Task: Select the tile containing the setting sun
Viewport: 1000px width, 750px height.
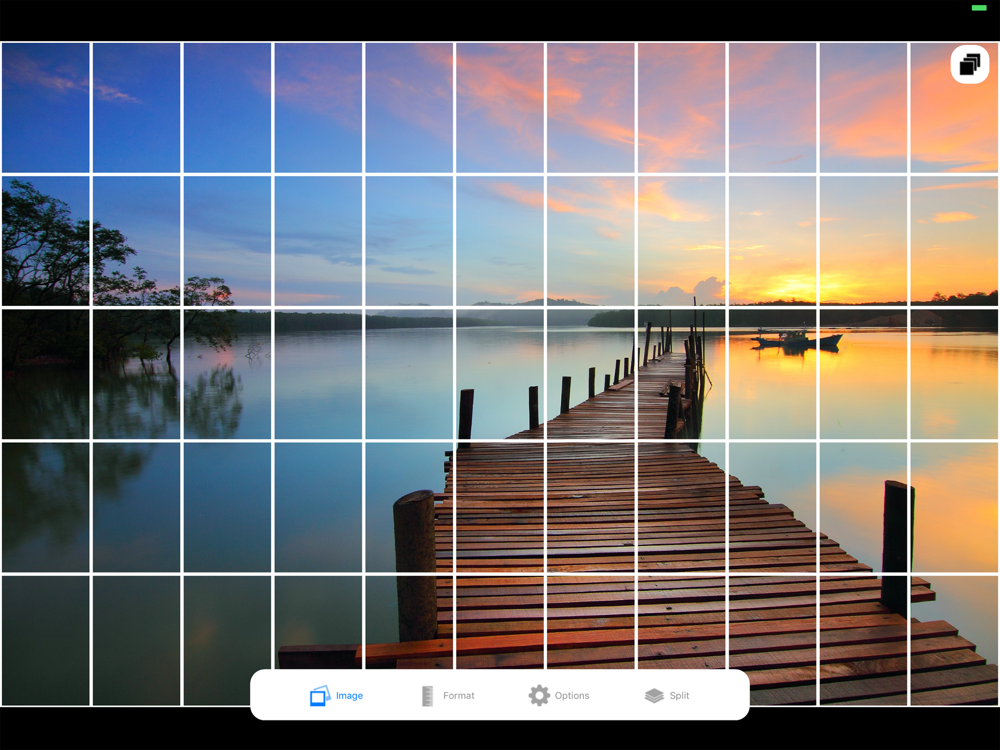Action: pyautogui.click(x=772, y=240)
